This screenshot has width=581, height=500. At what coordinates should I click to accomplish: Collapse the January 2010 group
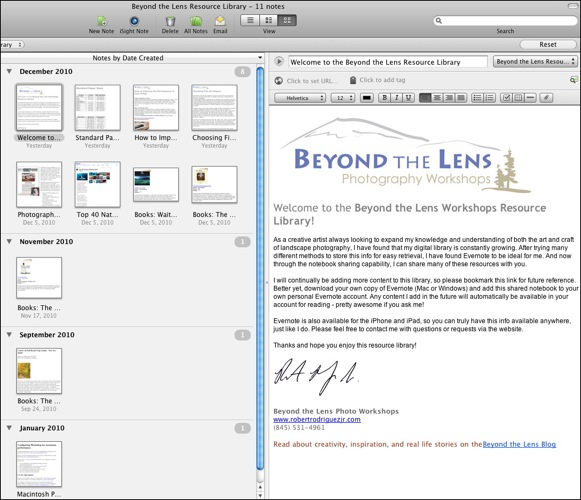[9, 428]
